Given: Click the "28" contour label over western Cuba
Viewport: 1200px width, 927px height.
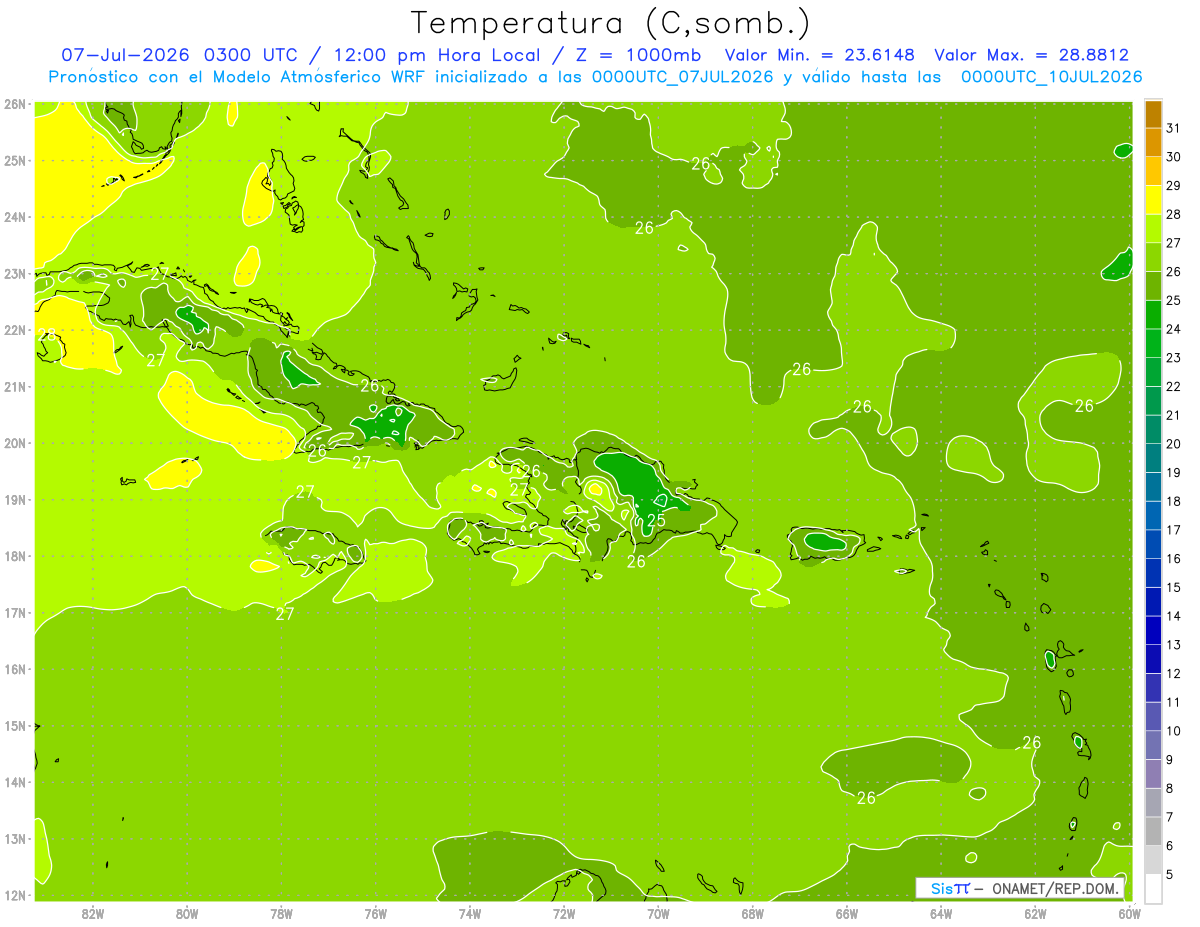Looking at the screenshot, I should point(46,334).
